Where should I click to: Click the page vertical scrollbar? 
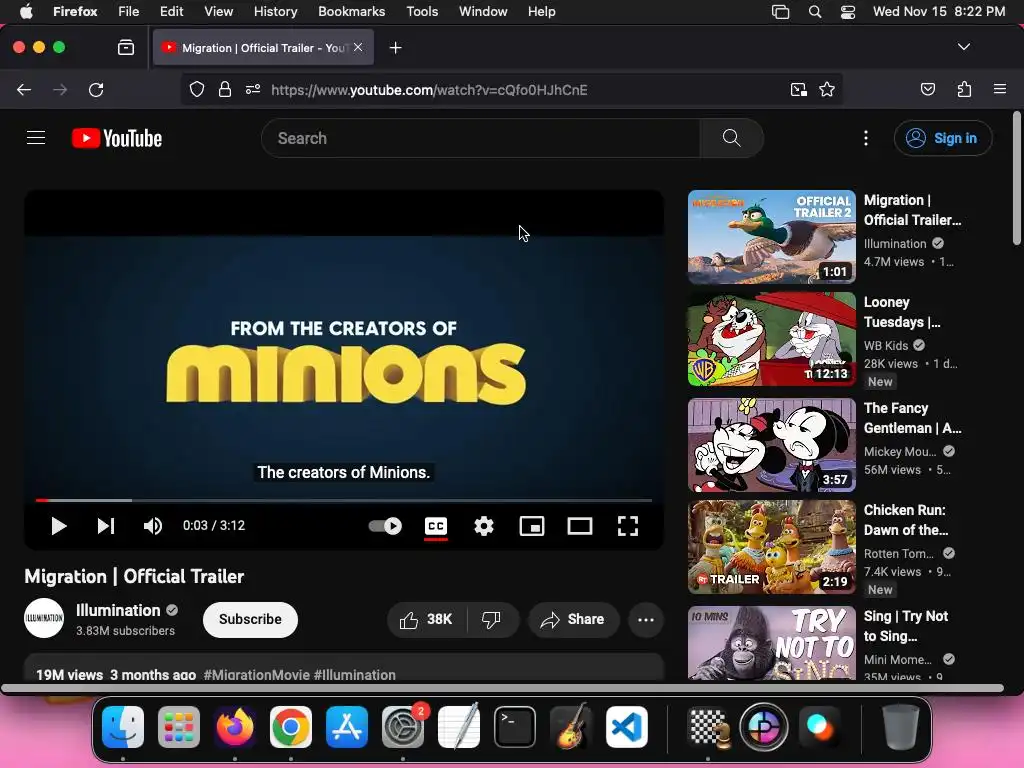(x=1017, y=178)
